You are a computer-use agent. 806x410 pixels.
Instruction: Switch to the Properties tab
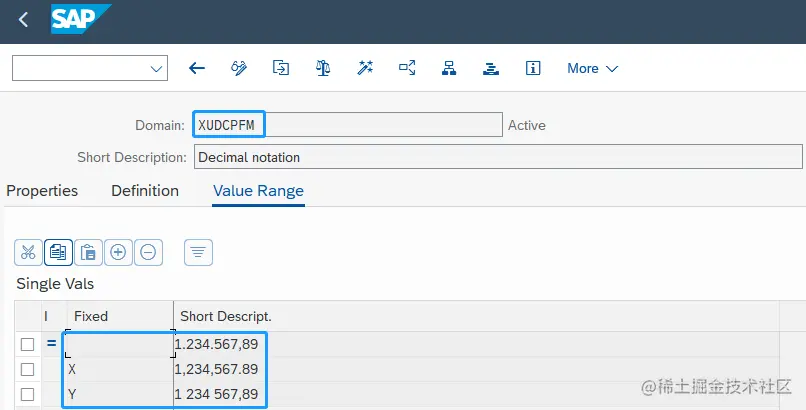42,190
